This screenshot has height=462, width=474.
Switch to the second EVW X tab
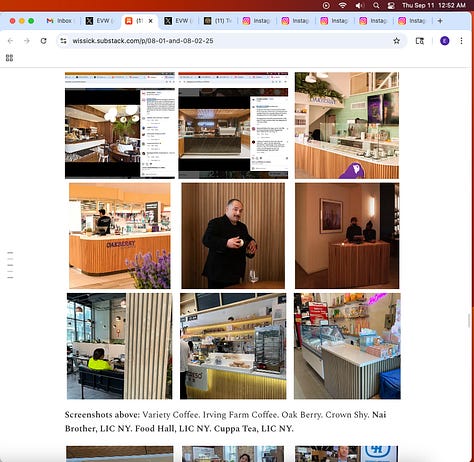coord(178,21)
